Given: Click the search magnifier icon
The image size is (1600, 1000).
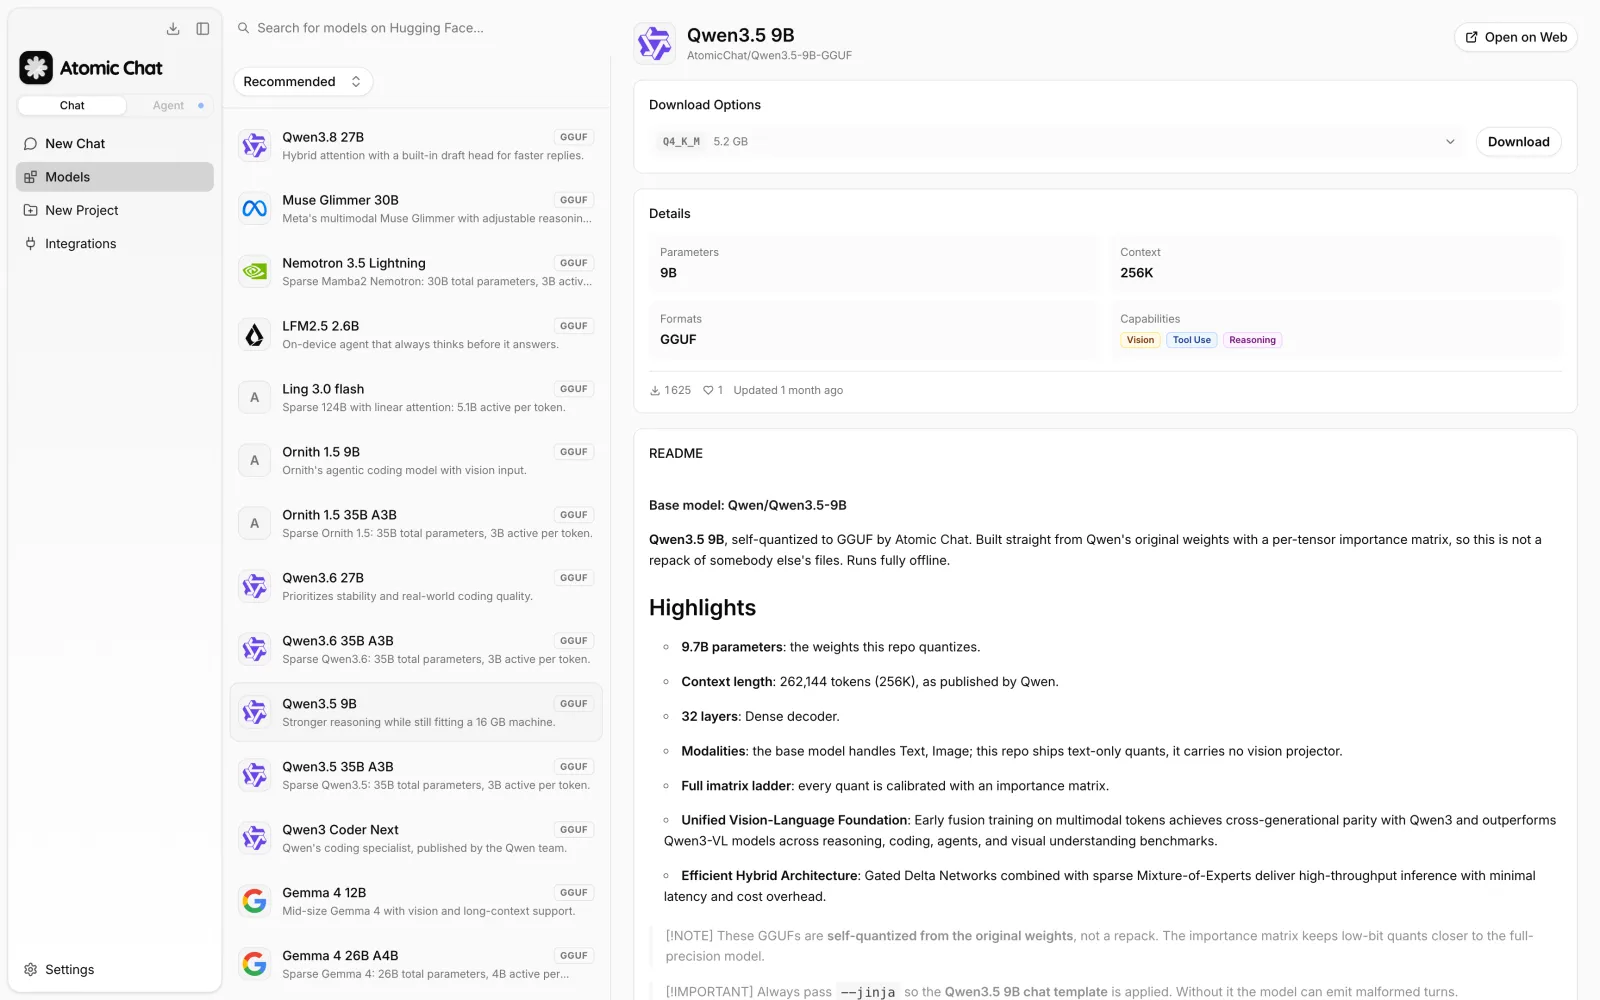Looking at the screenshot, I should click(x=243, y=28).
